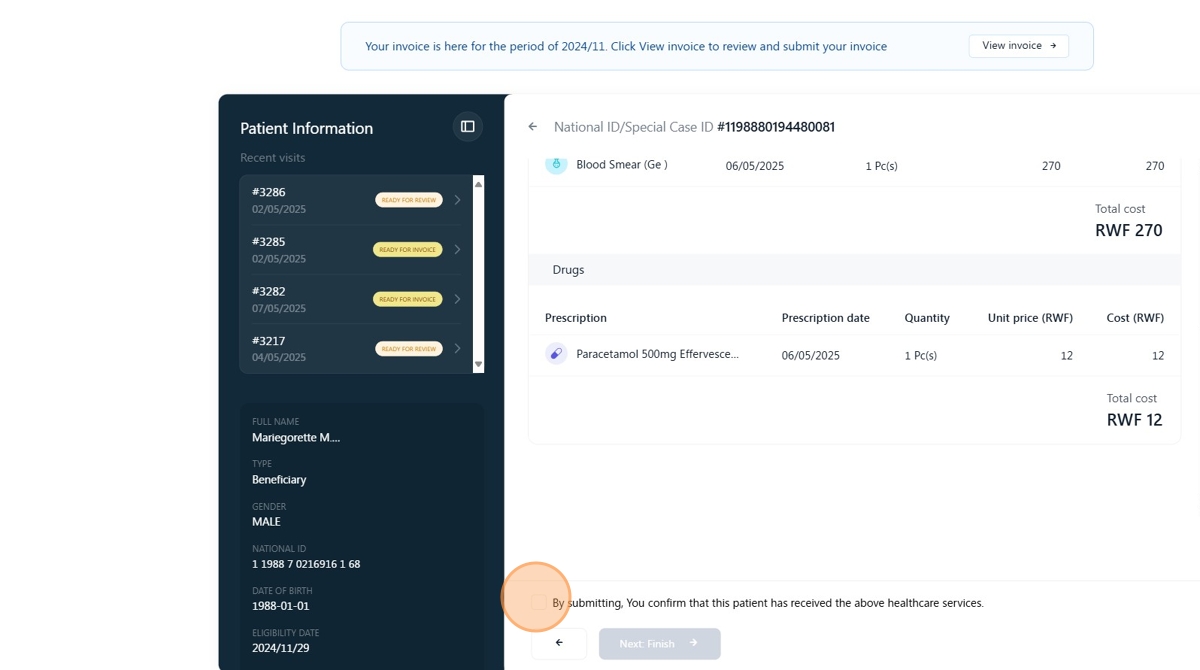Tick the confirmation checkbox for submitting
This screenshot has width=1200, height=670.
pos(538,603)
